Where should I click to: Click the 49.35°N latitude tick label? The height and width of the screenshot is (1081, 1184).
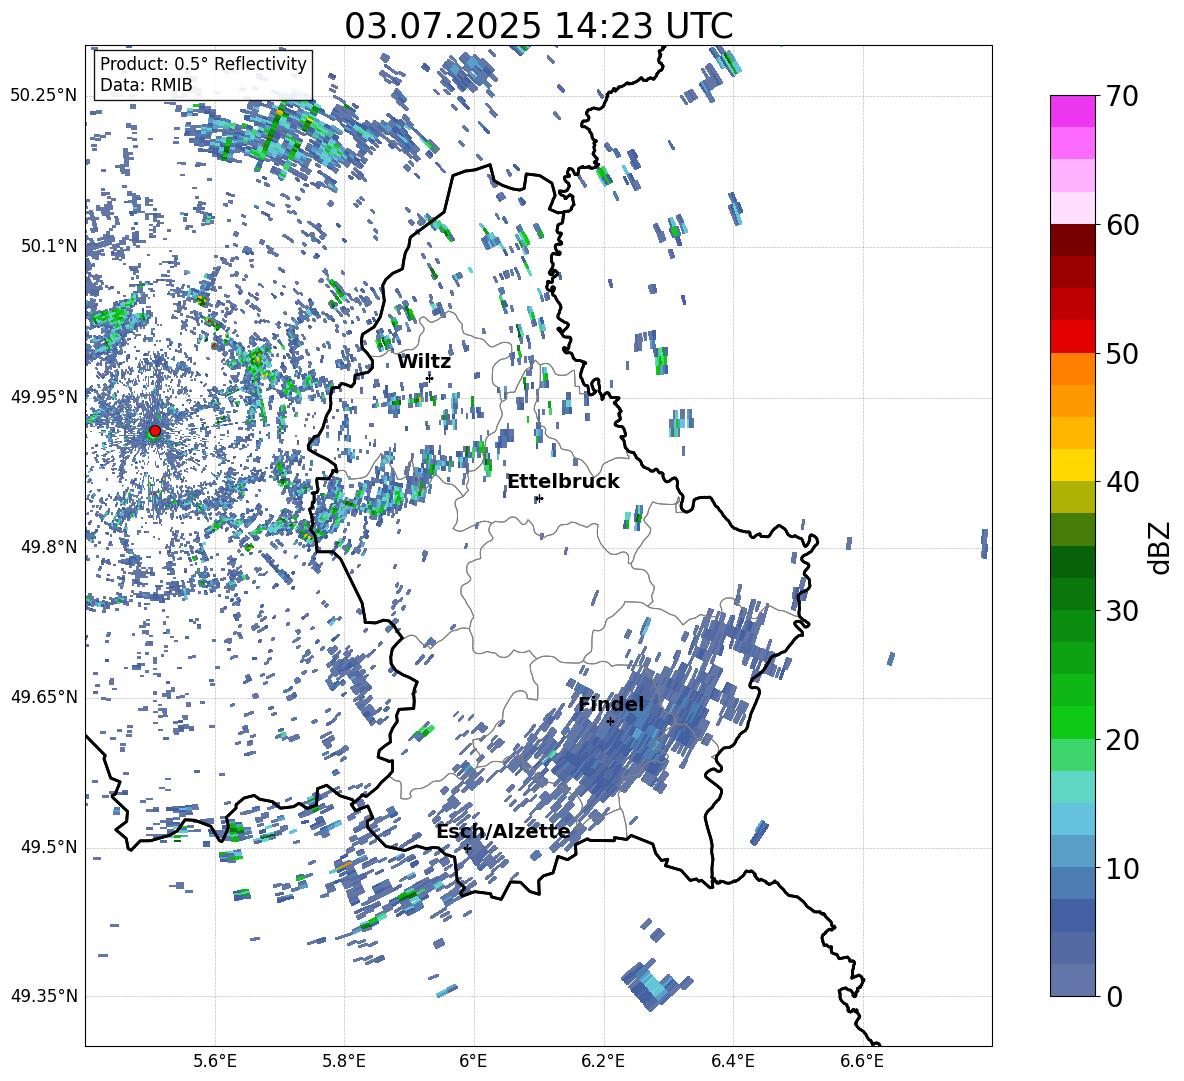click(x=44, y=996)
